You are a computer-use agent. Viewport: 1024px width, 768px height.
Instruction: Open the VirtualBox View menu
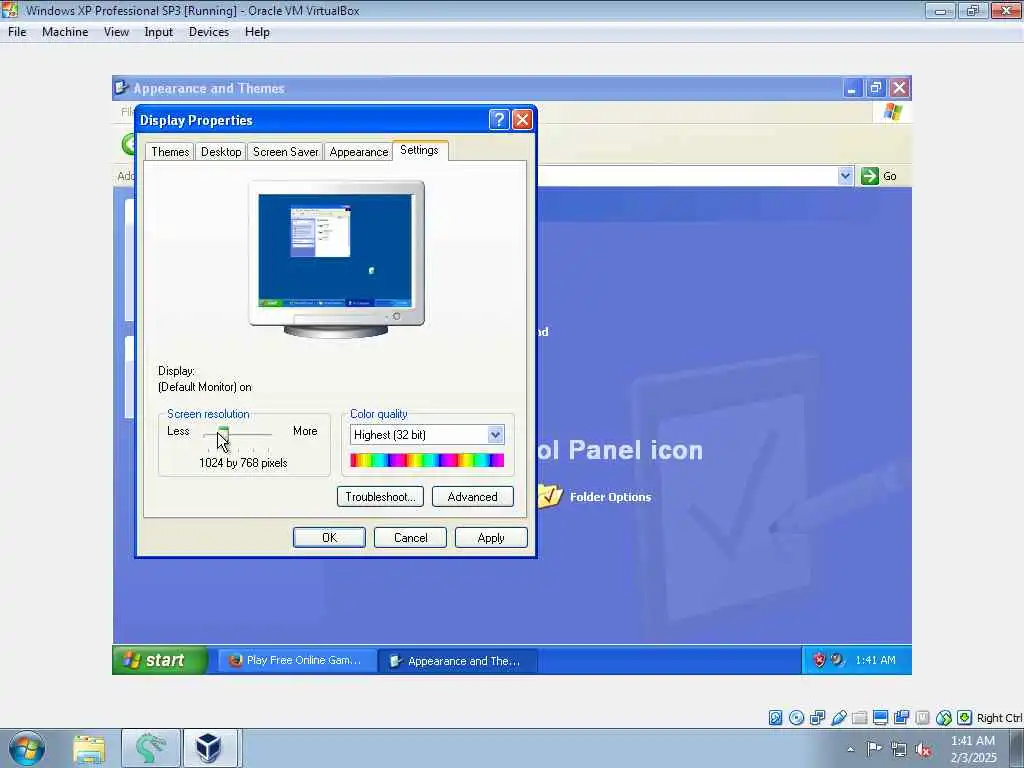point(116,32)
